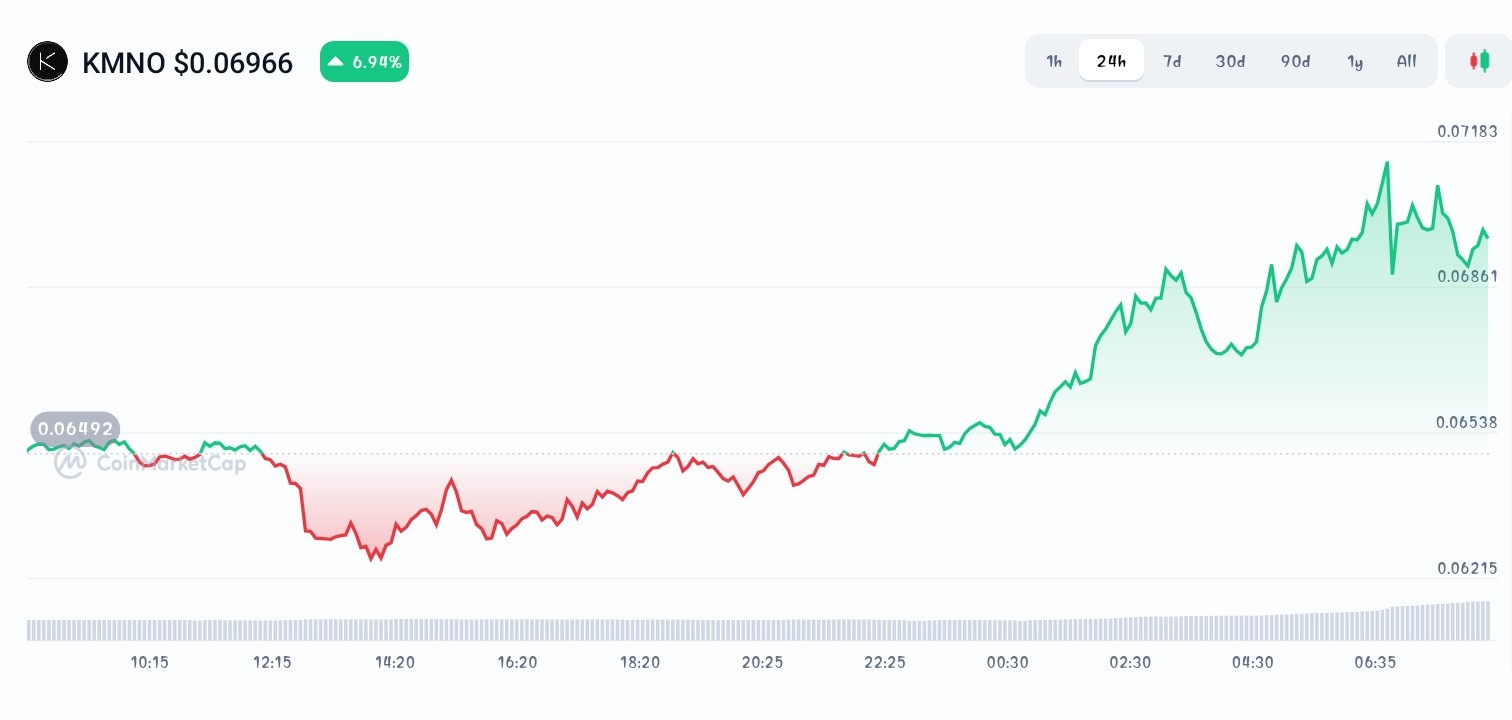Select the 1h time range
The image size is (1512, 720).
(1053, 61)
